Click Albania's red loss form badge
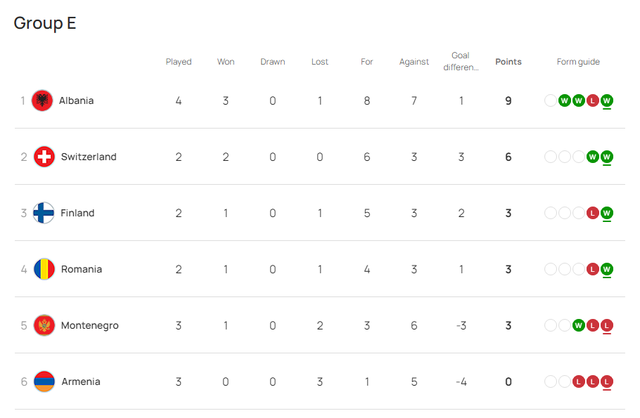Viewport: 640px width, 418px height. pyautogui.click(x=593, y=100)
